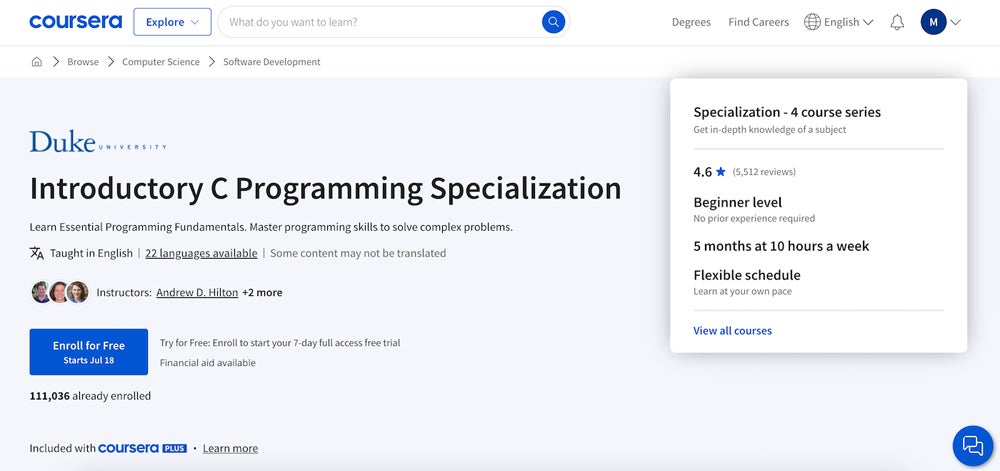Image resolution: width=1000 pixels, height=471 pixels.
Task: Expand the profile menu chevron
Action: tap(955, 22)
